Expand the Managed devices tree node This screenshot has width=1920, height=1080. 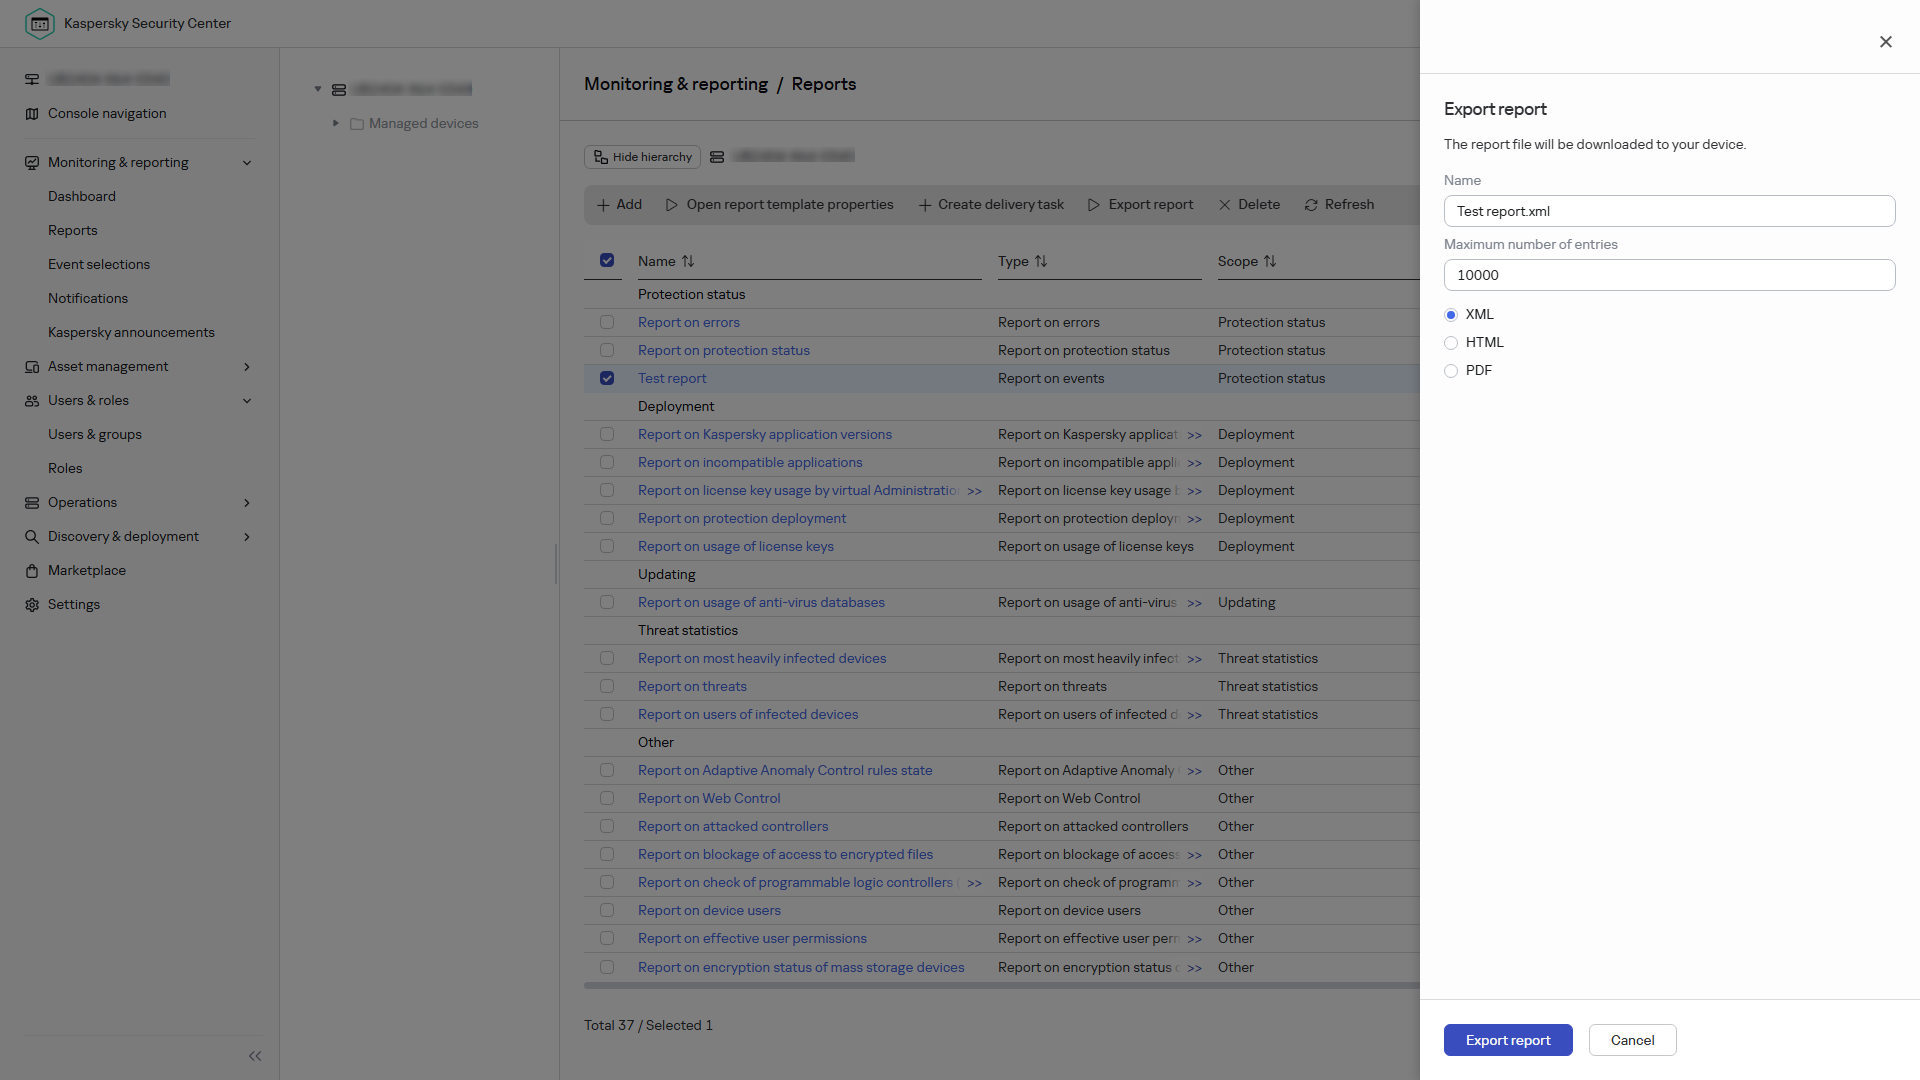336,123
